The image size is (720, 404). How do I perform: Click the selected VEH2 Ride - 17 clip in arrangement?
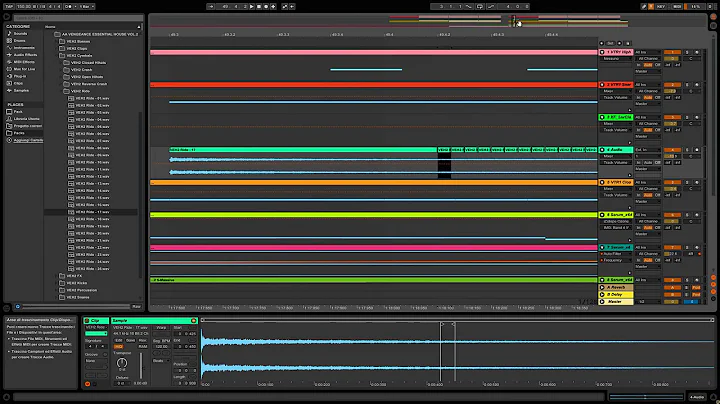[303, 150]
